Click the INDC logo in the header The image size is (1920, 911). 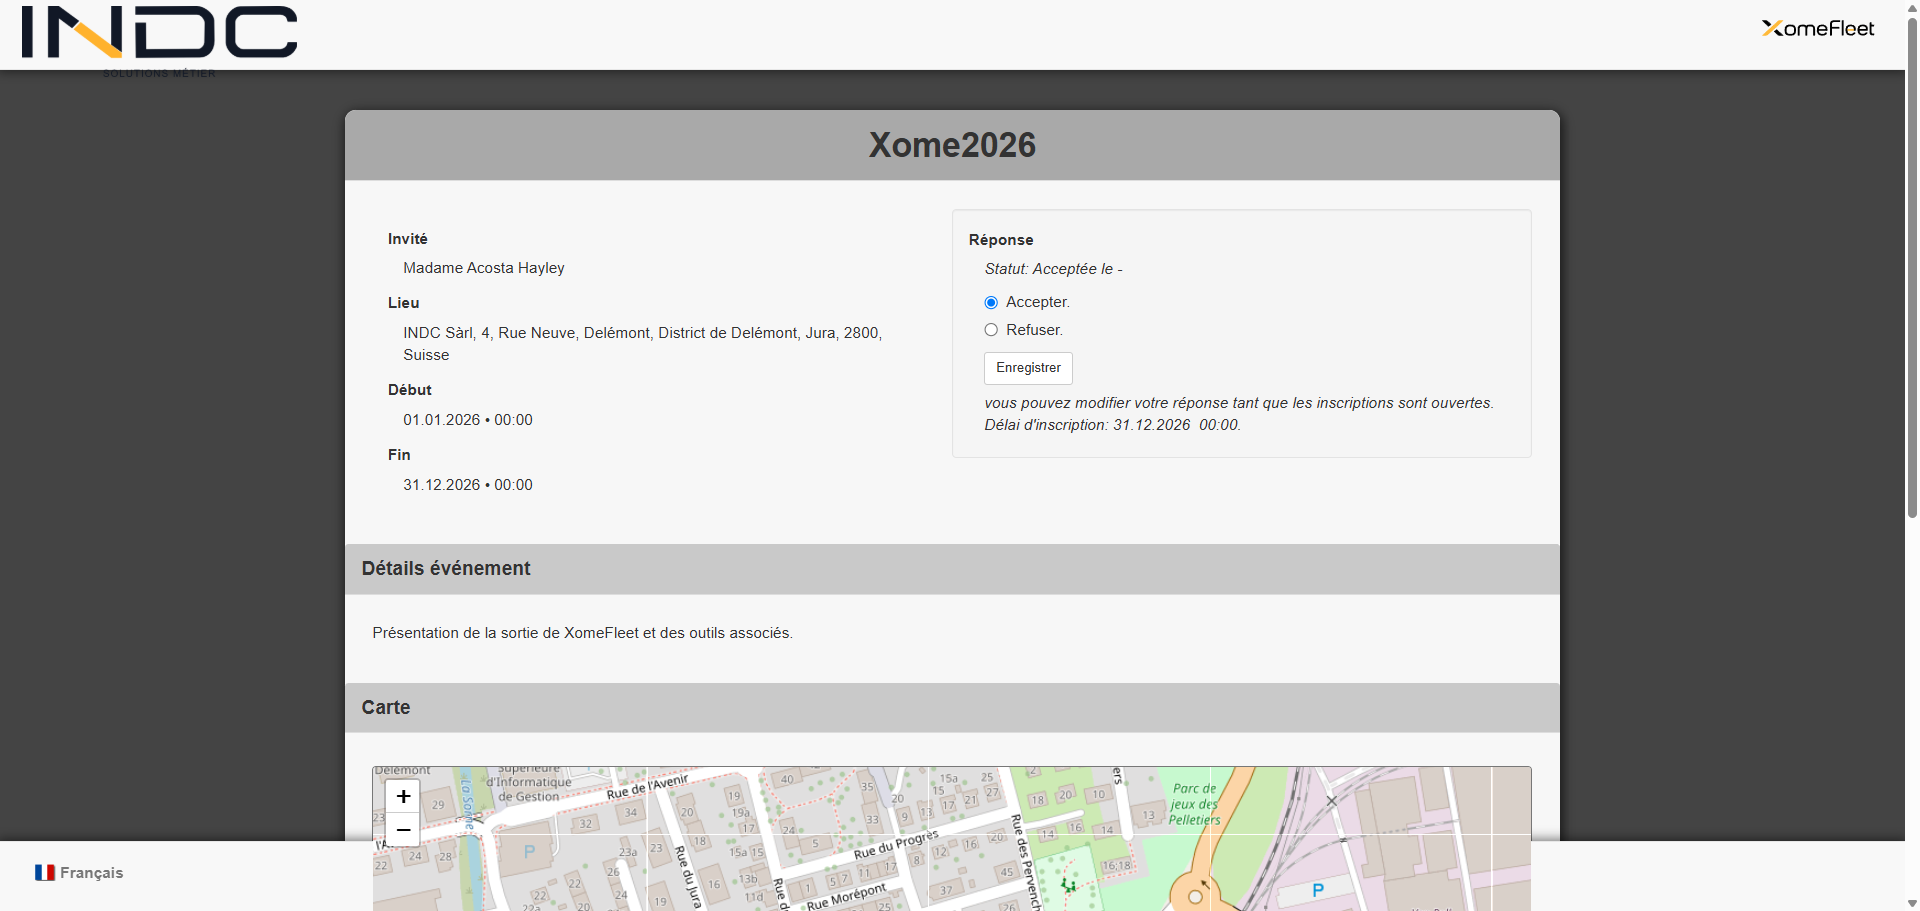(159, 39)
